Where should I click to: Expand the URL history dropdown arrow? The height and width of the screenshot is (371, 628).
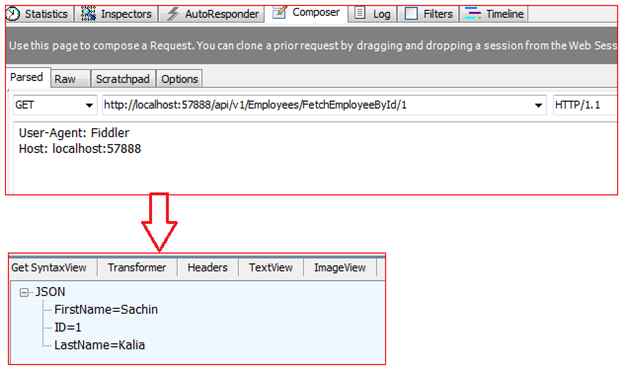[x=538, y=105]
